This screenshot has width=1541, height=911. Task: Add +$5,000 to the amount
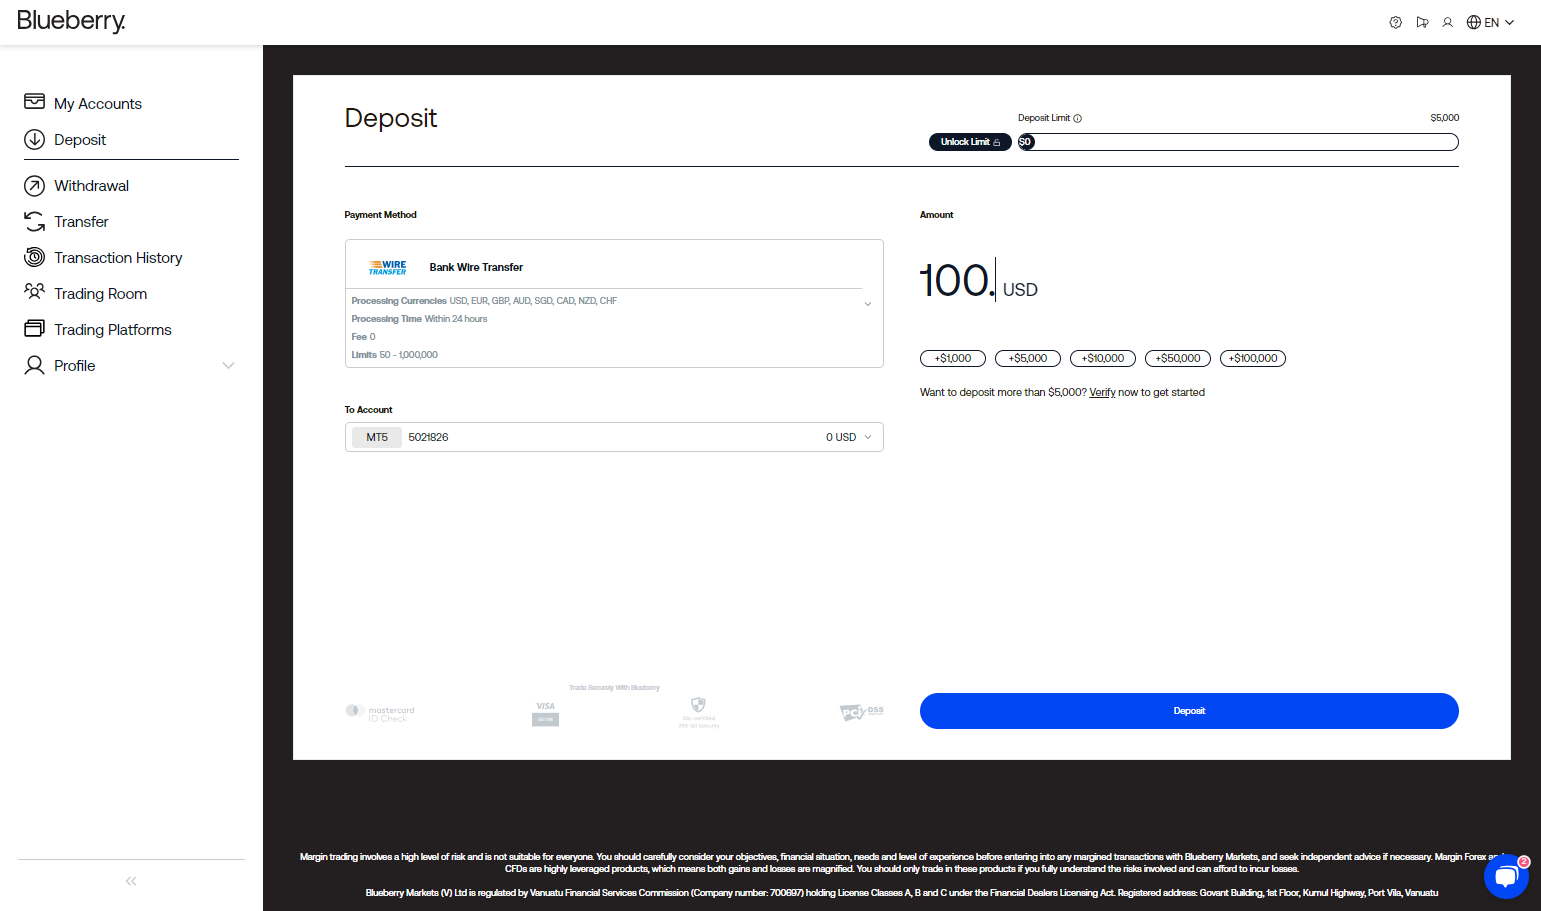click(x=1028, y=358)
